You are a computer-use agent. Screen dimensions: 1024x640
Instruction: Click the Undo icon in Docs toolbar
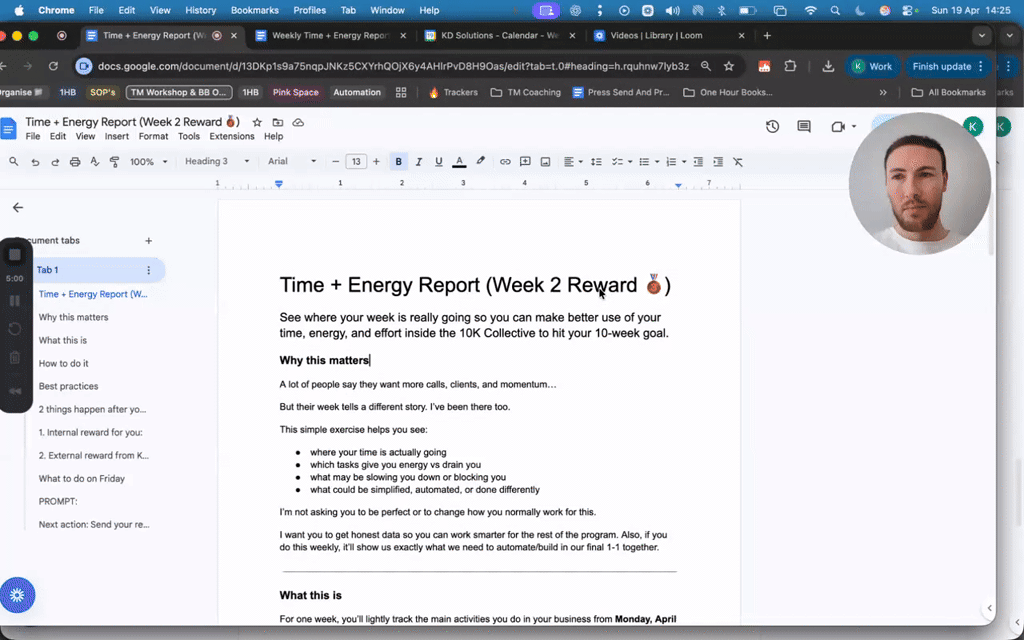click(35, 162)
